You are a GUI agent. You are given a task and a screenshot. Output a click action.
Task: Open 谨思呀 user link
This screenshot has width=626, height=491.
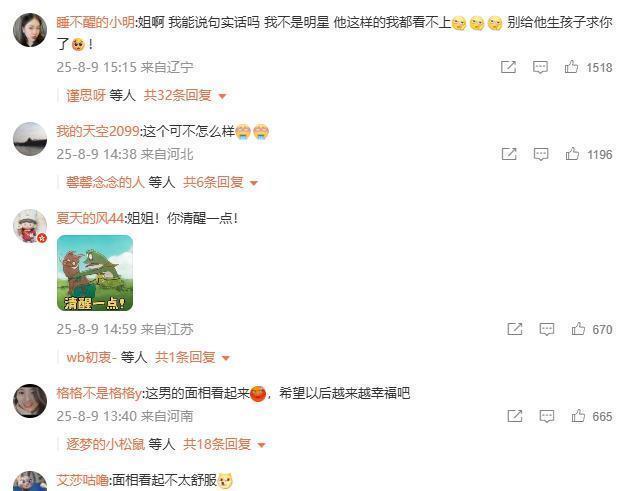point(86,95)
